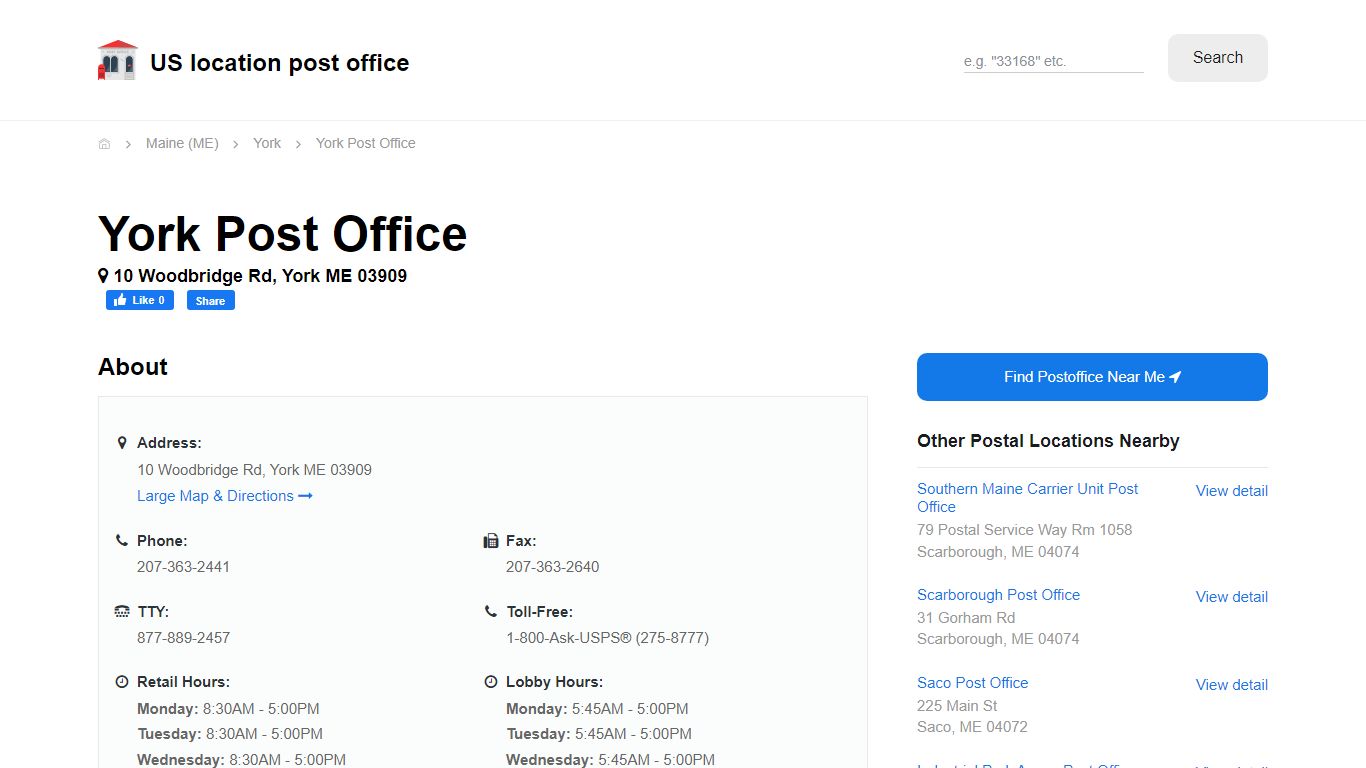Click the About section heading
This screenshot has width=1366, height=768.
[x=133, y=367]
